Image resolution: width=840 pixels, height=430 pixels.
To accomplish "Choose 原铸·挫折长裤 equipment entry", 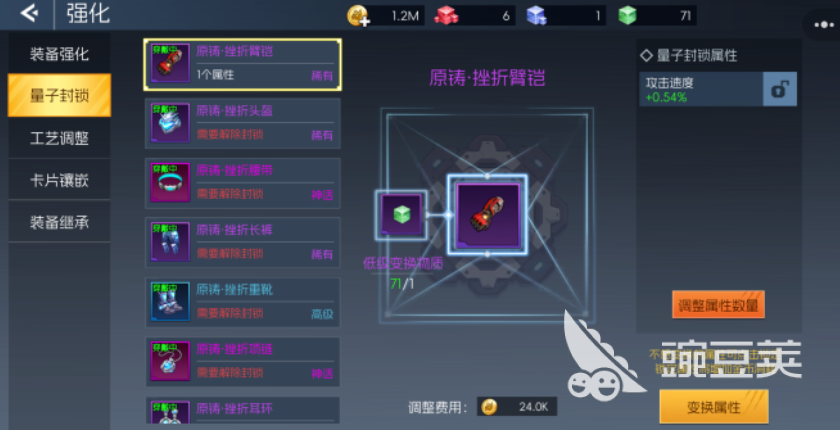I will [x=243, y=243].
